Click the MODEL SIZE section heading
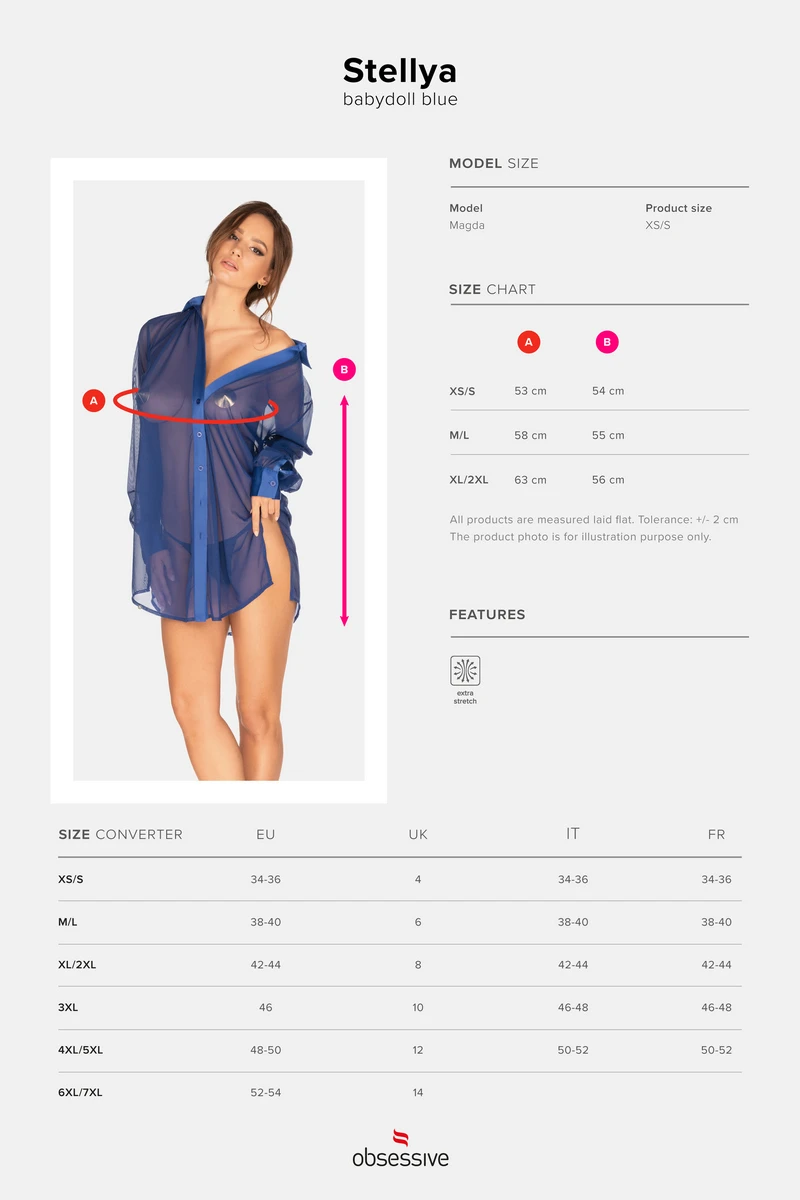Screen dimensions: 800x1200 [x=494, y=163]
